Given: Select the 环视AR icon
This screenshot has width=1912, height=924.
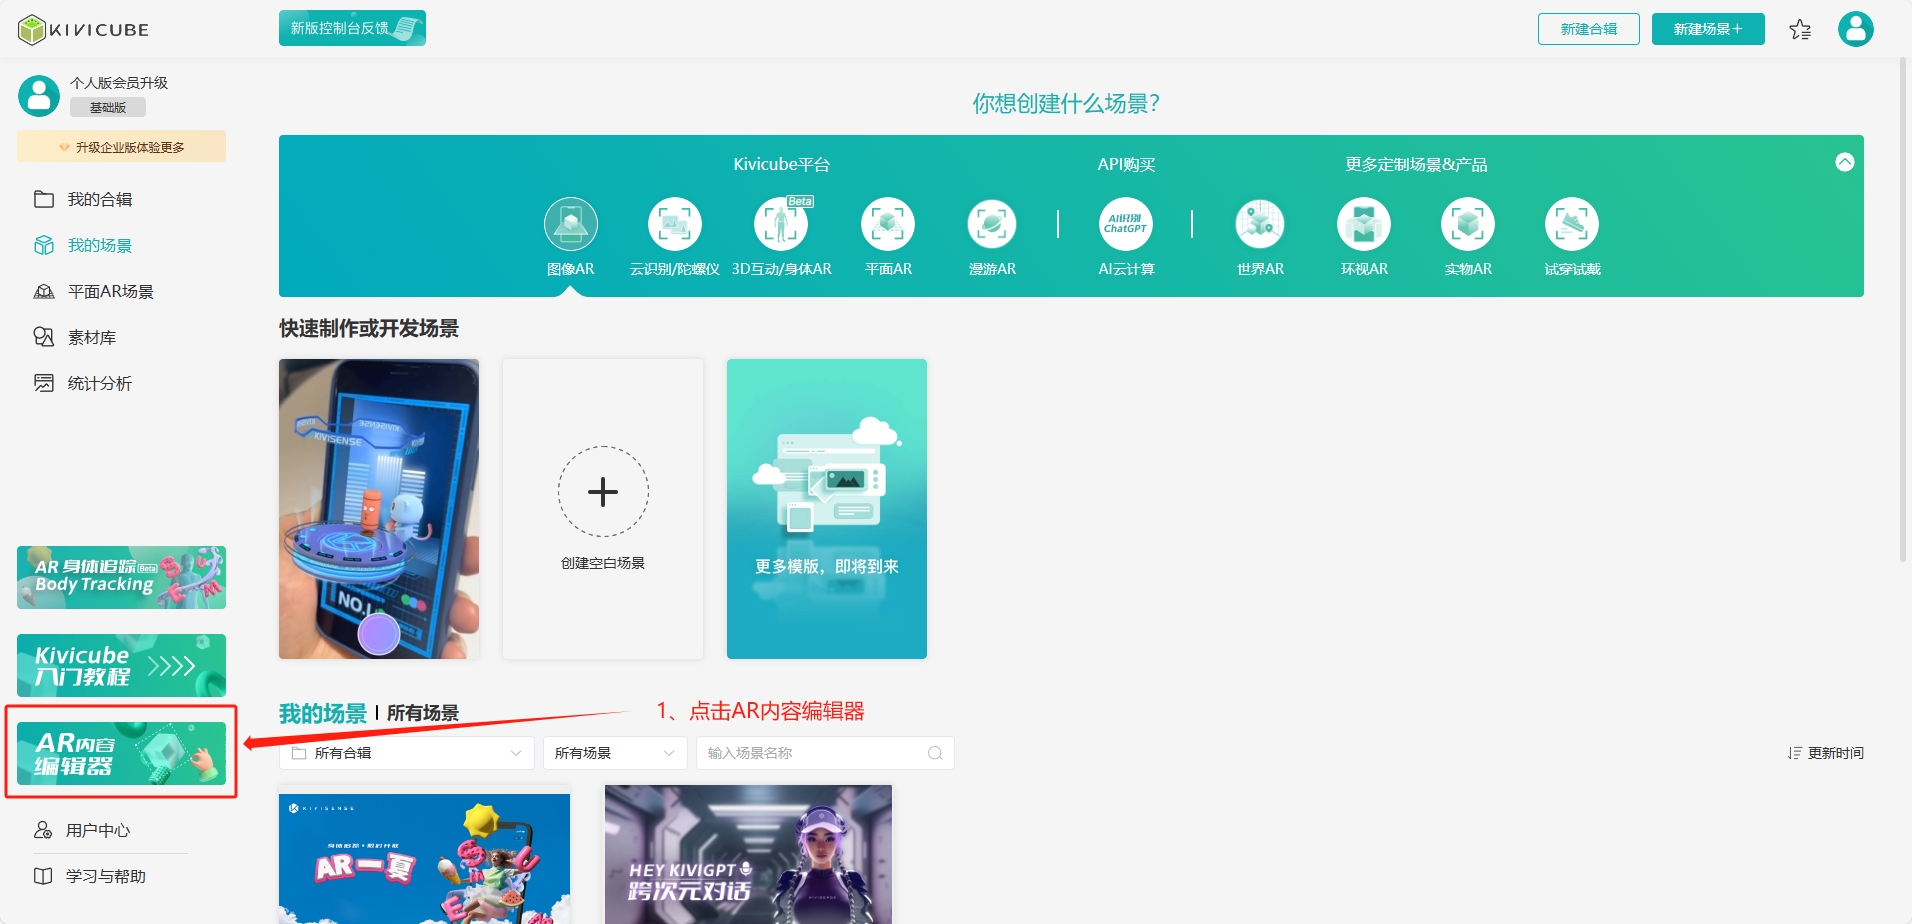Looking at the screenshot, I should point(1364,224).
